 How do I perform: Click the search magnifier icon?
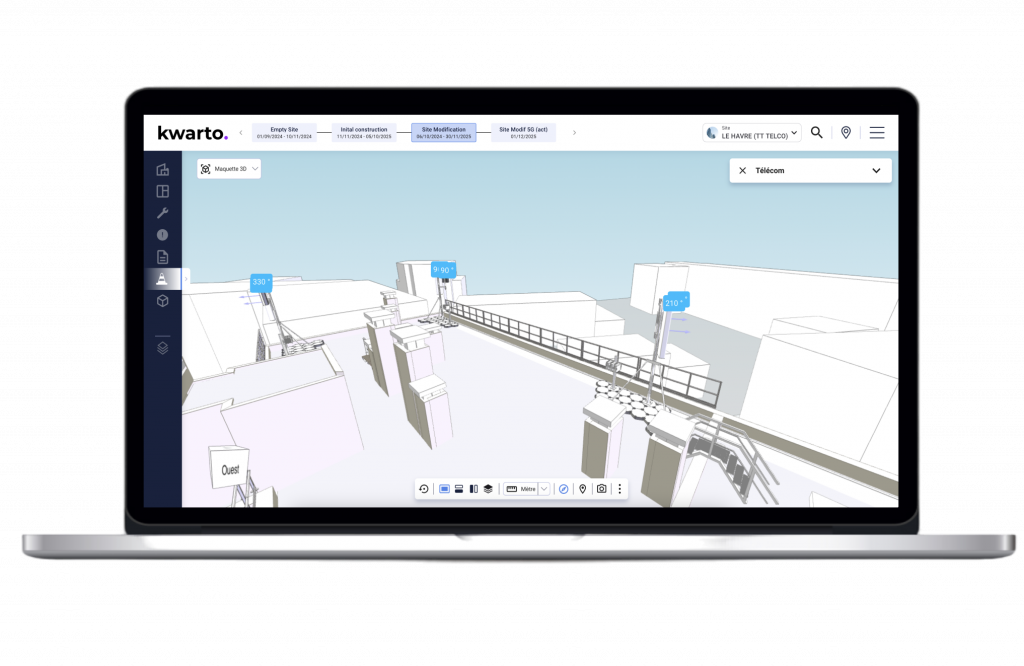tap(817, 132)
